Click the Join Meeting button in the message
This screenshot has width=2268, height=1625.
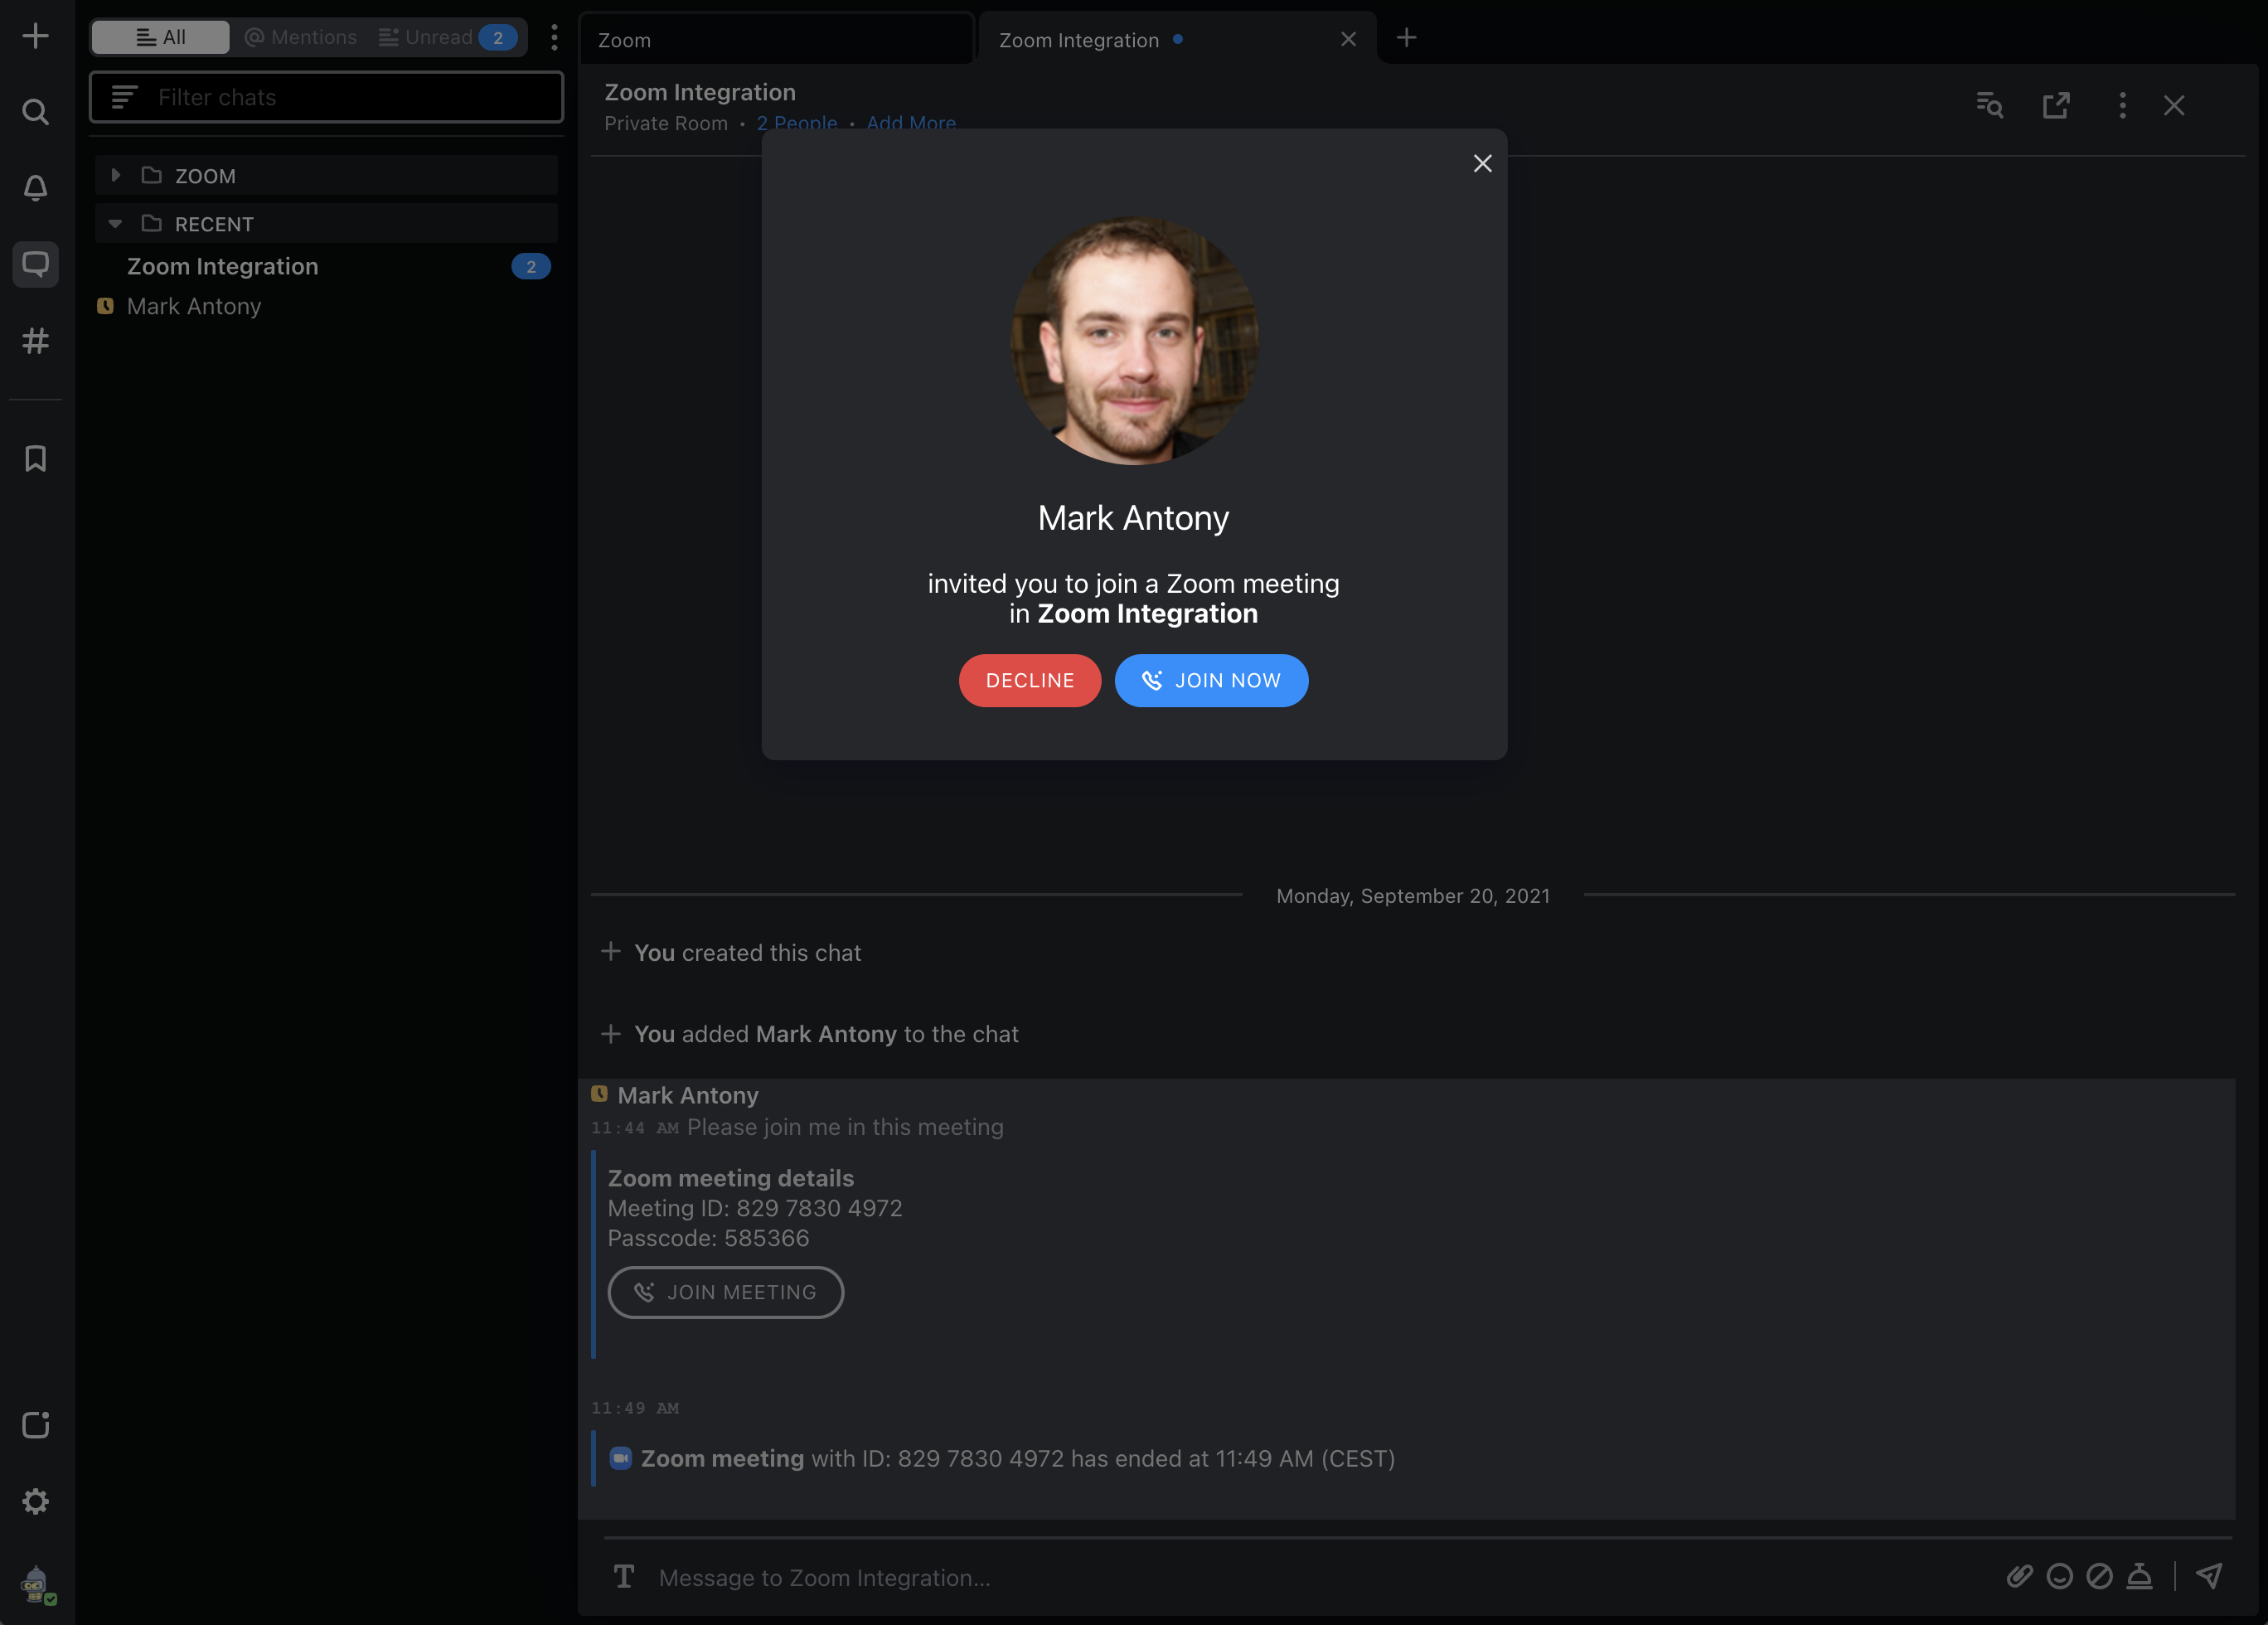pos(726,1292)
